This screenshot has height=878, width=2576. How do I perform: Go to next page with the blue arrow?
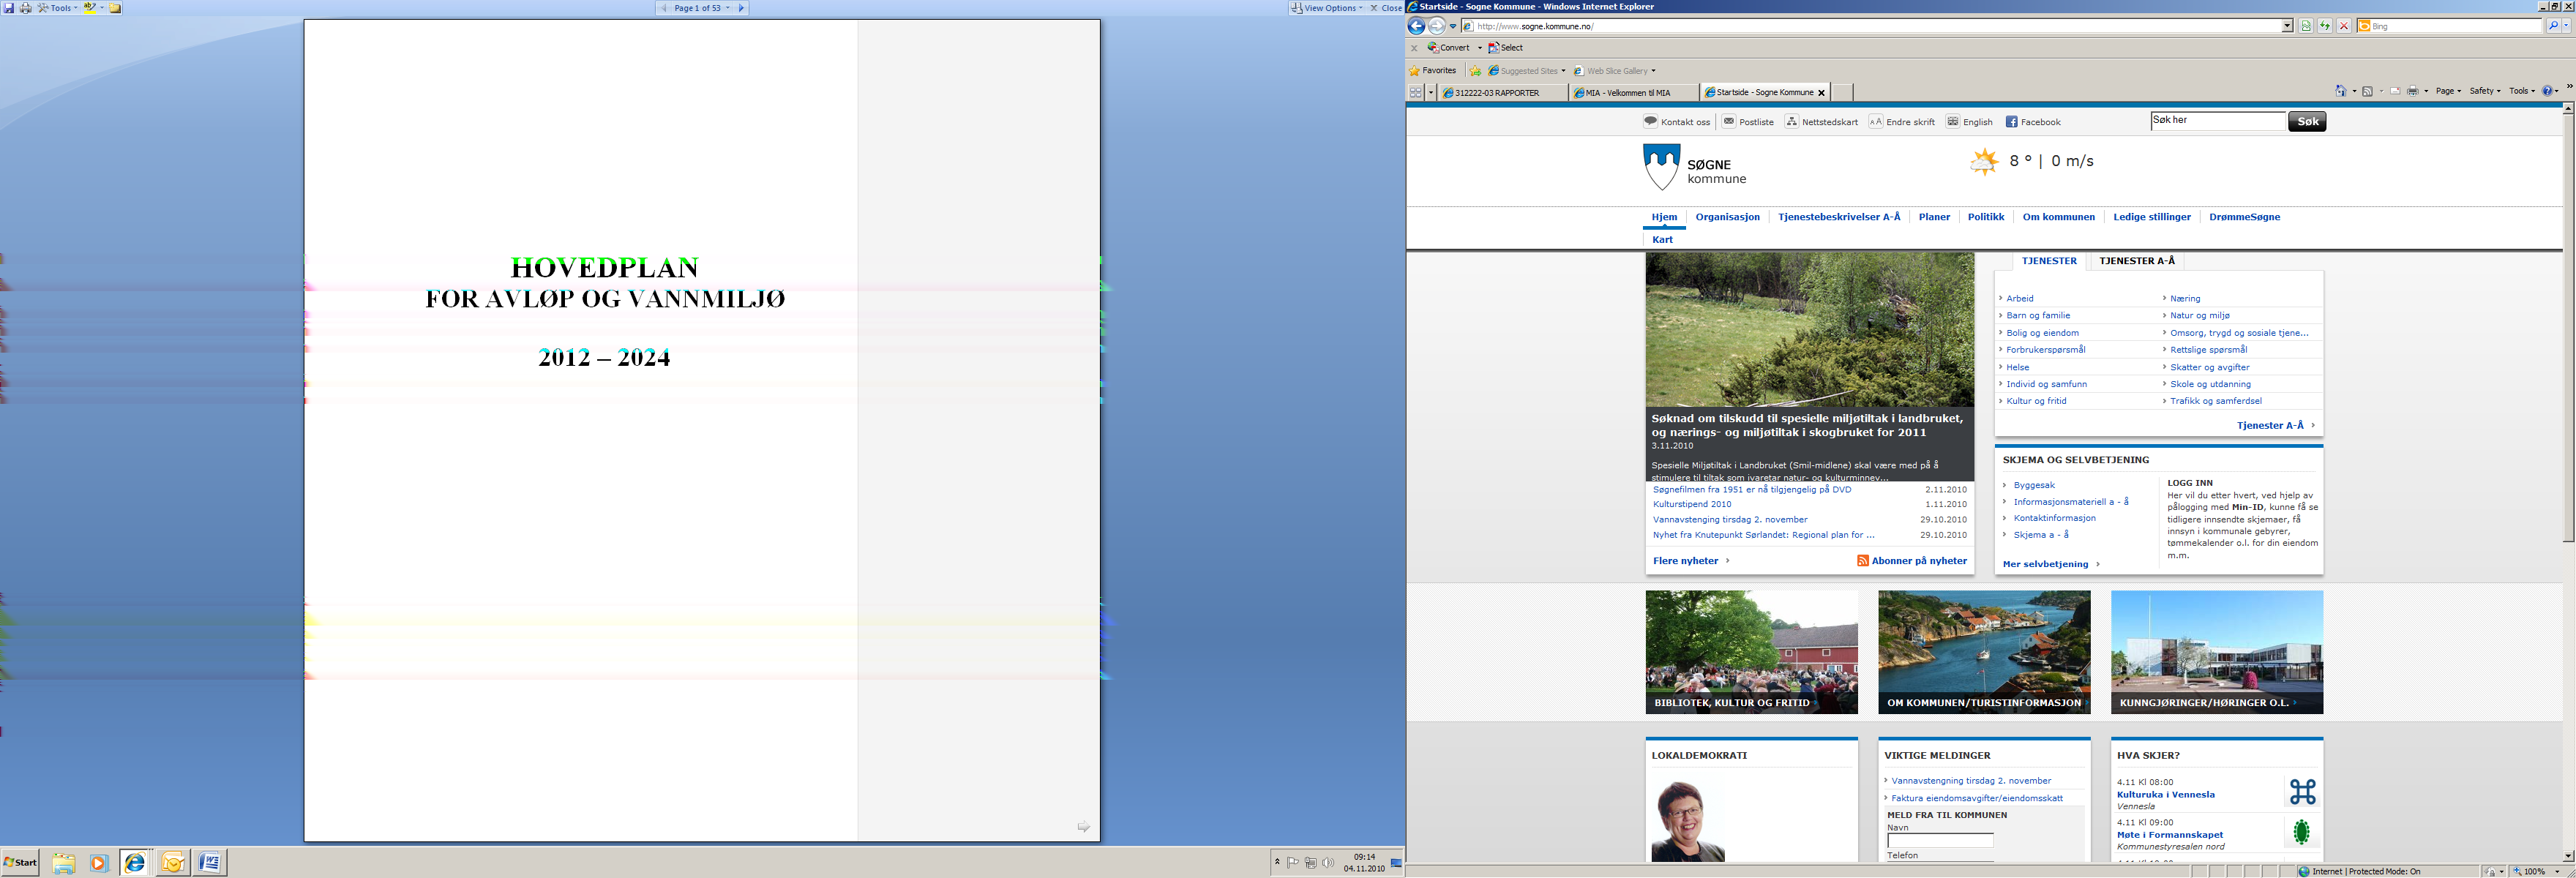741,8
